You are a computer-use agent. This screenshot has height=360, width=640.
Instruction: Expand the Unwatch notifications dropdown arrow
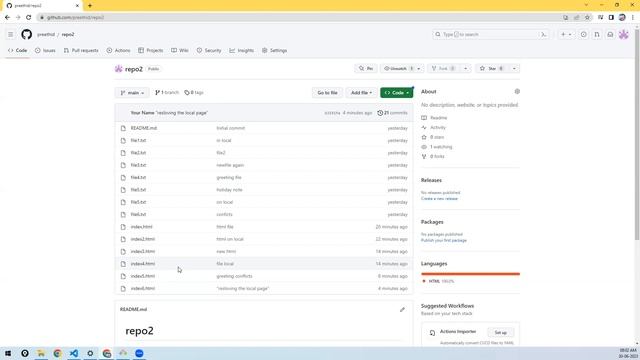coord(419,69)
